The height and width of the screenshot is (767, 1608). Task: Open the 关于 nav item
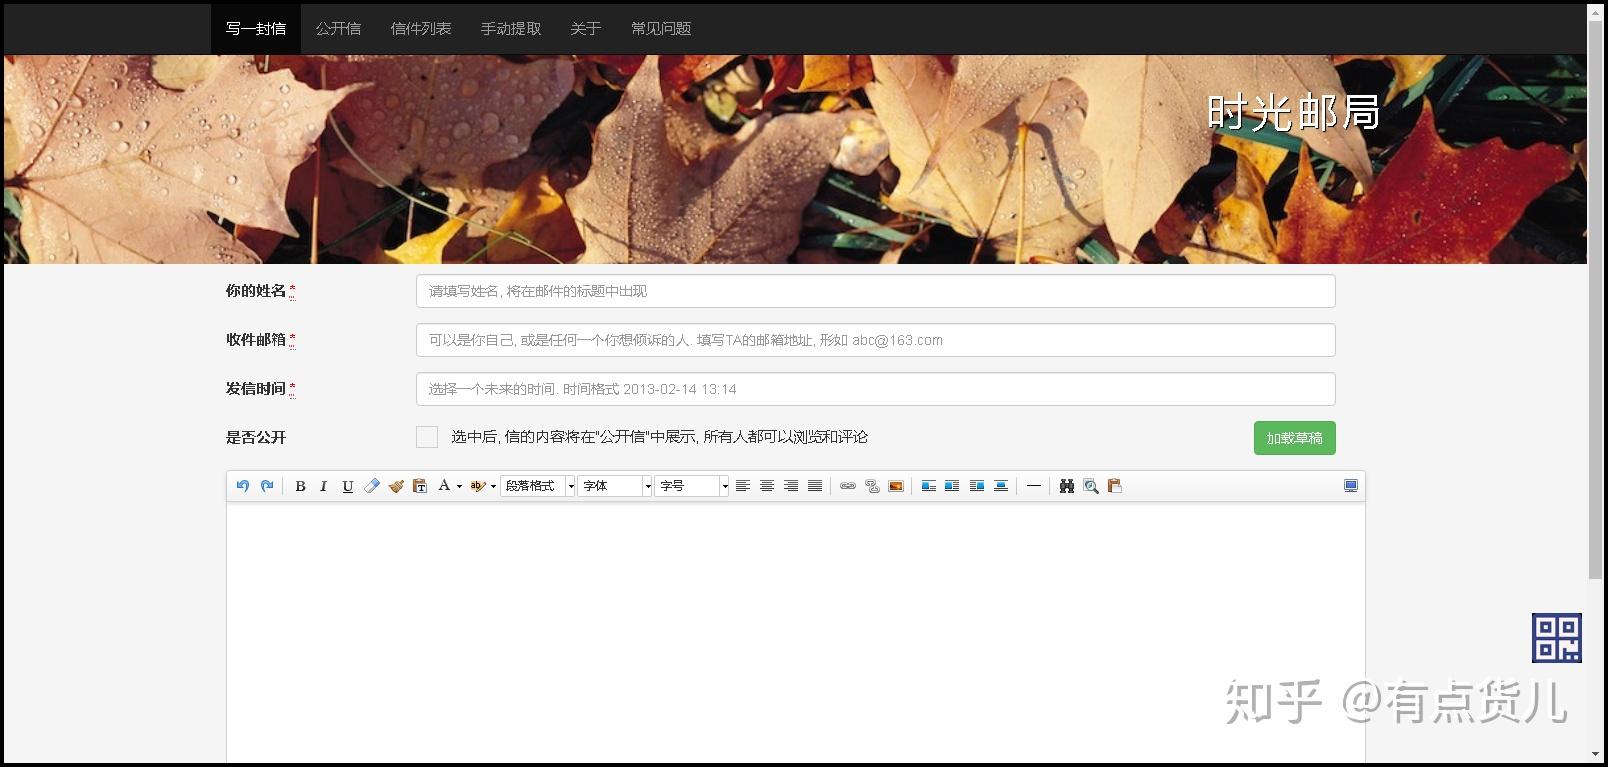point(586,29)
